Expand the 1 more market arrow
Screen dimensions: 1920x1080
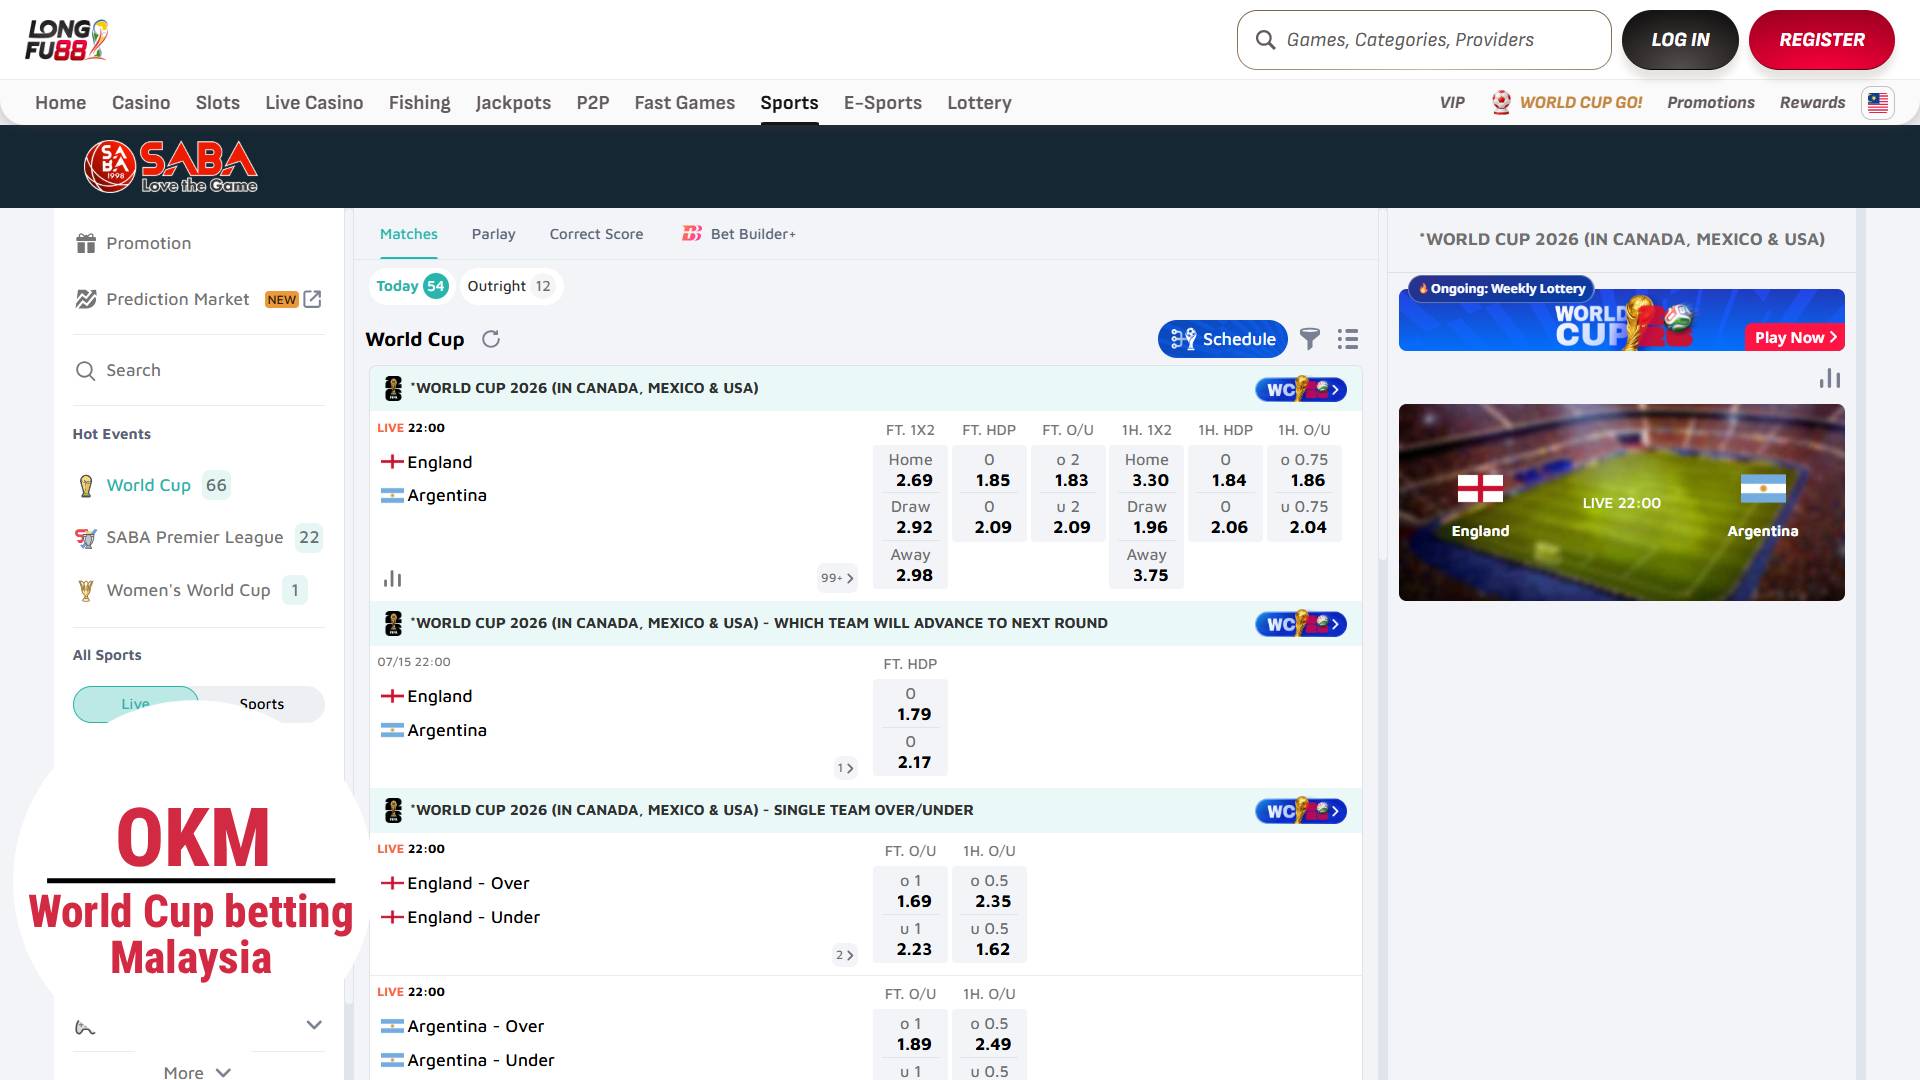pyautogui.click(x=845, y=768)
